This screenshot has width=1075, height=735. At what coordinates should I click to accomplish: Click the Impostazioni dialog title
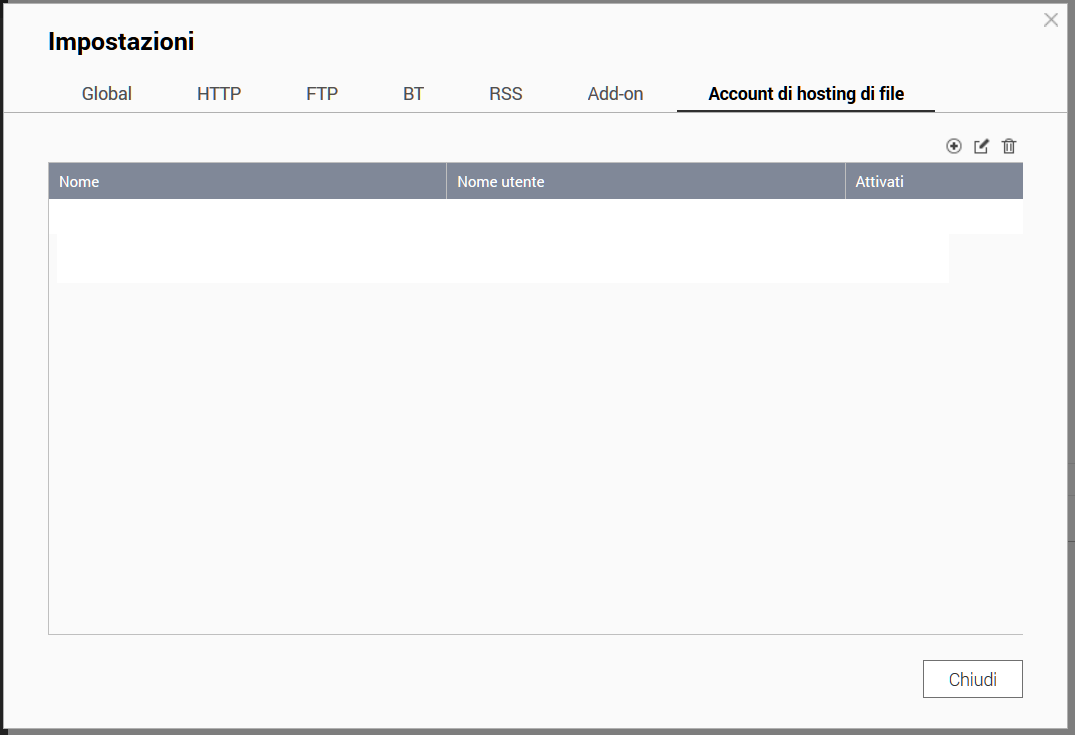click(121, 42)
